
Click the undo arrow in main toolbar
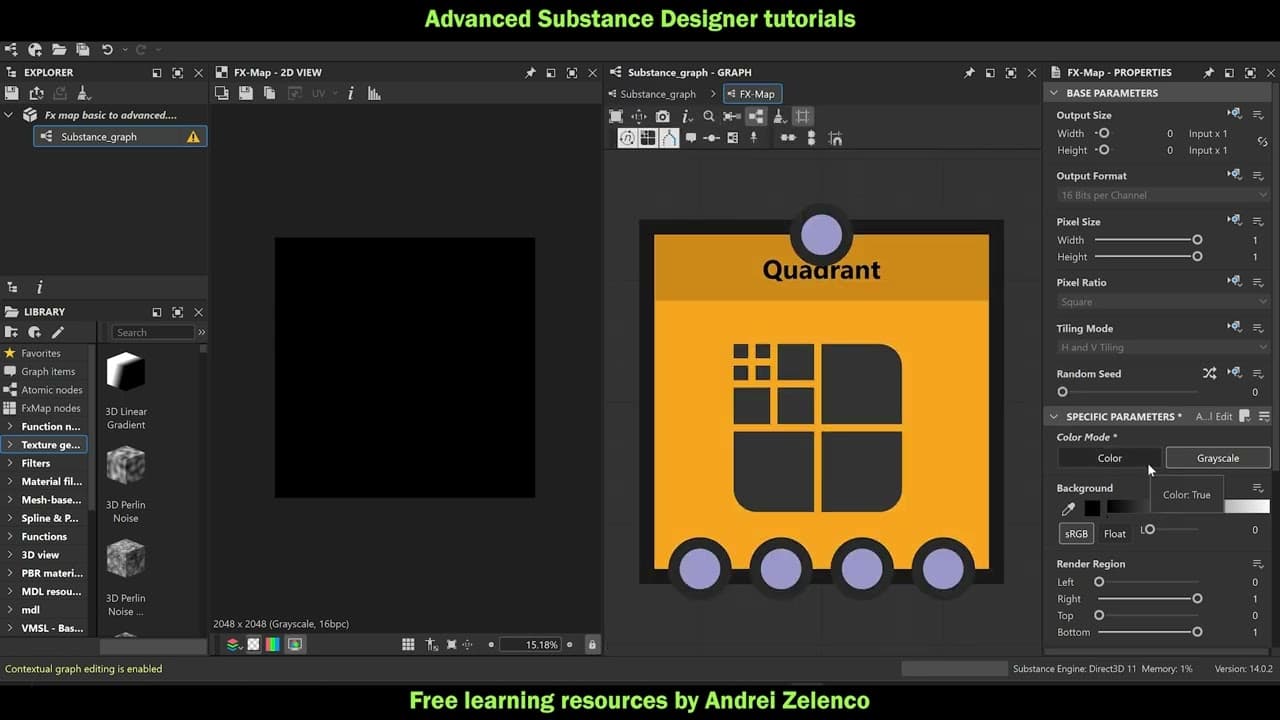pos(107,49)
